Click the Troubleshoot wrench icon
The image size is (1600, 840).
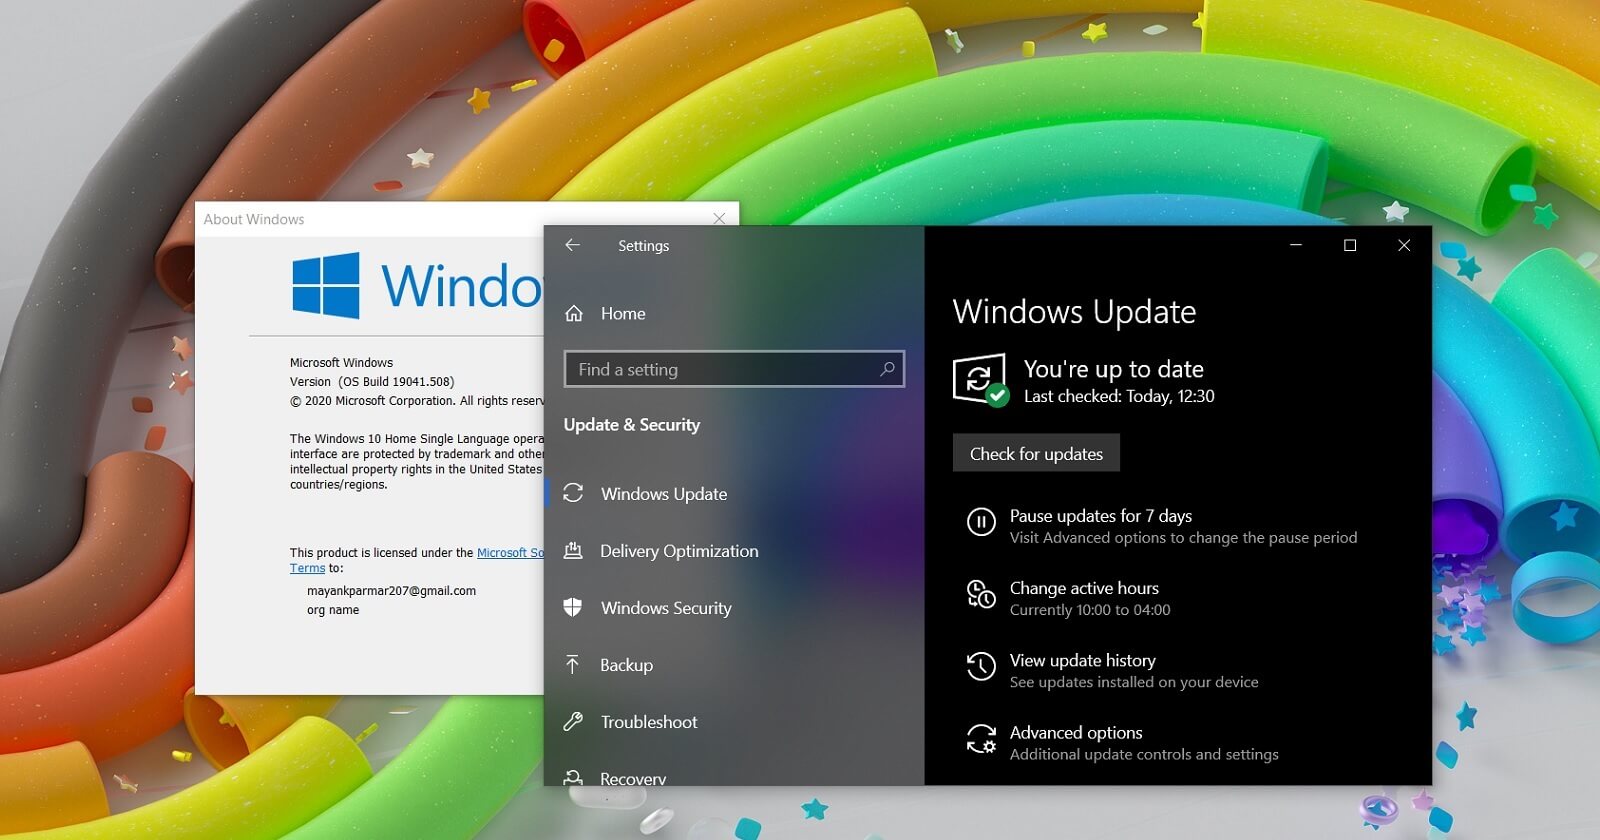tap(573, 721)
